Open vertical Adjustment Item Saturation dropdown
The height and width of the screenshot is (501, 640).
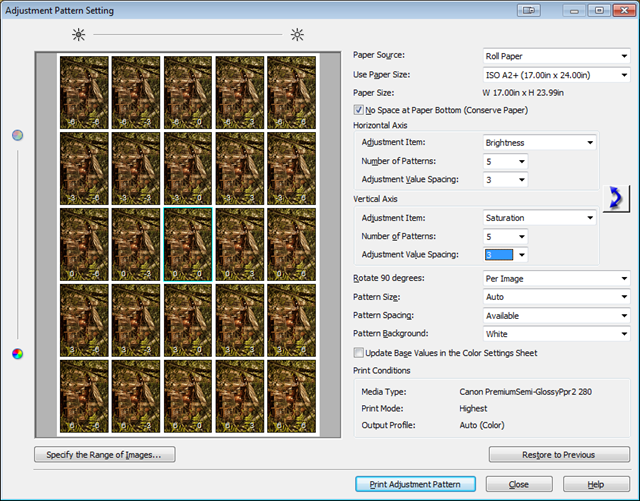tap(539, 218)
